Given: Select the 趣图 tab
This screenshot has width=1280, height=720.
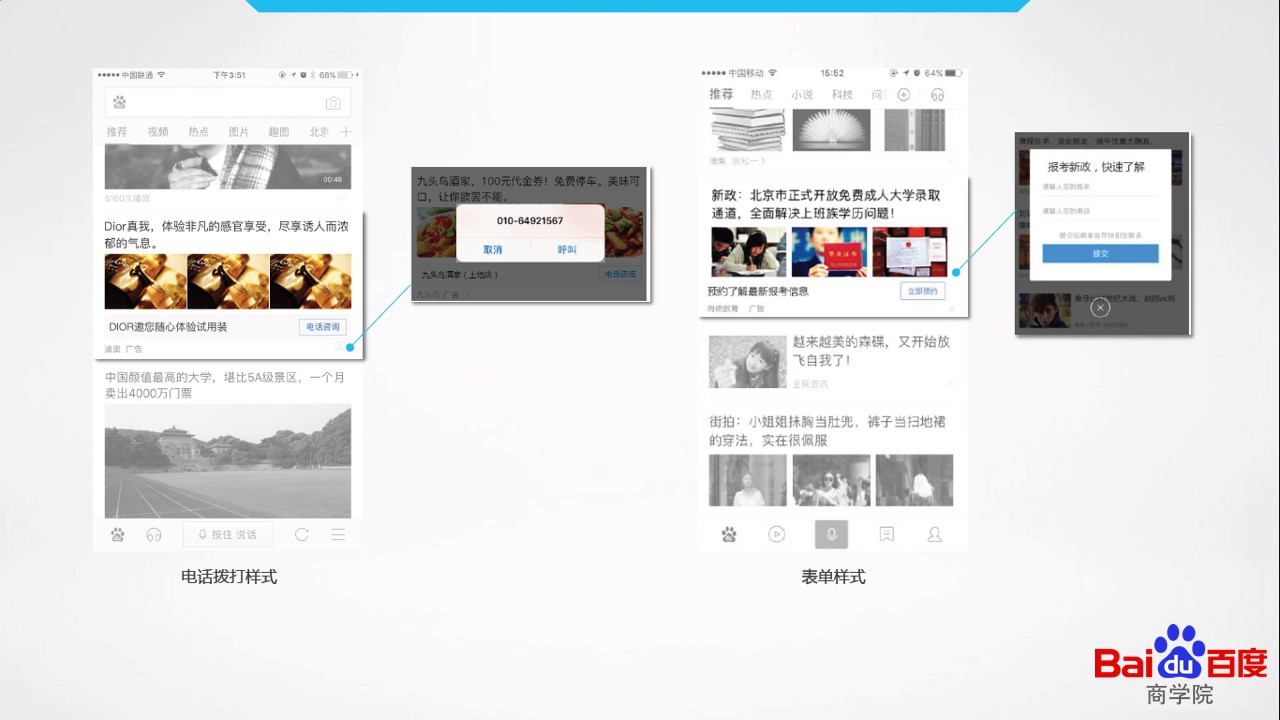Looking at the screenshot, I should point(279,132).
